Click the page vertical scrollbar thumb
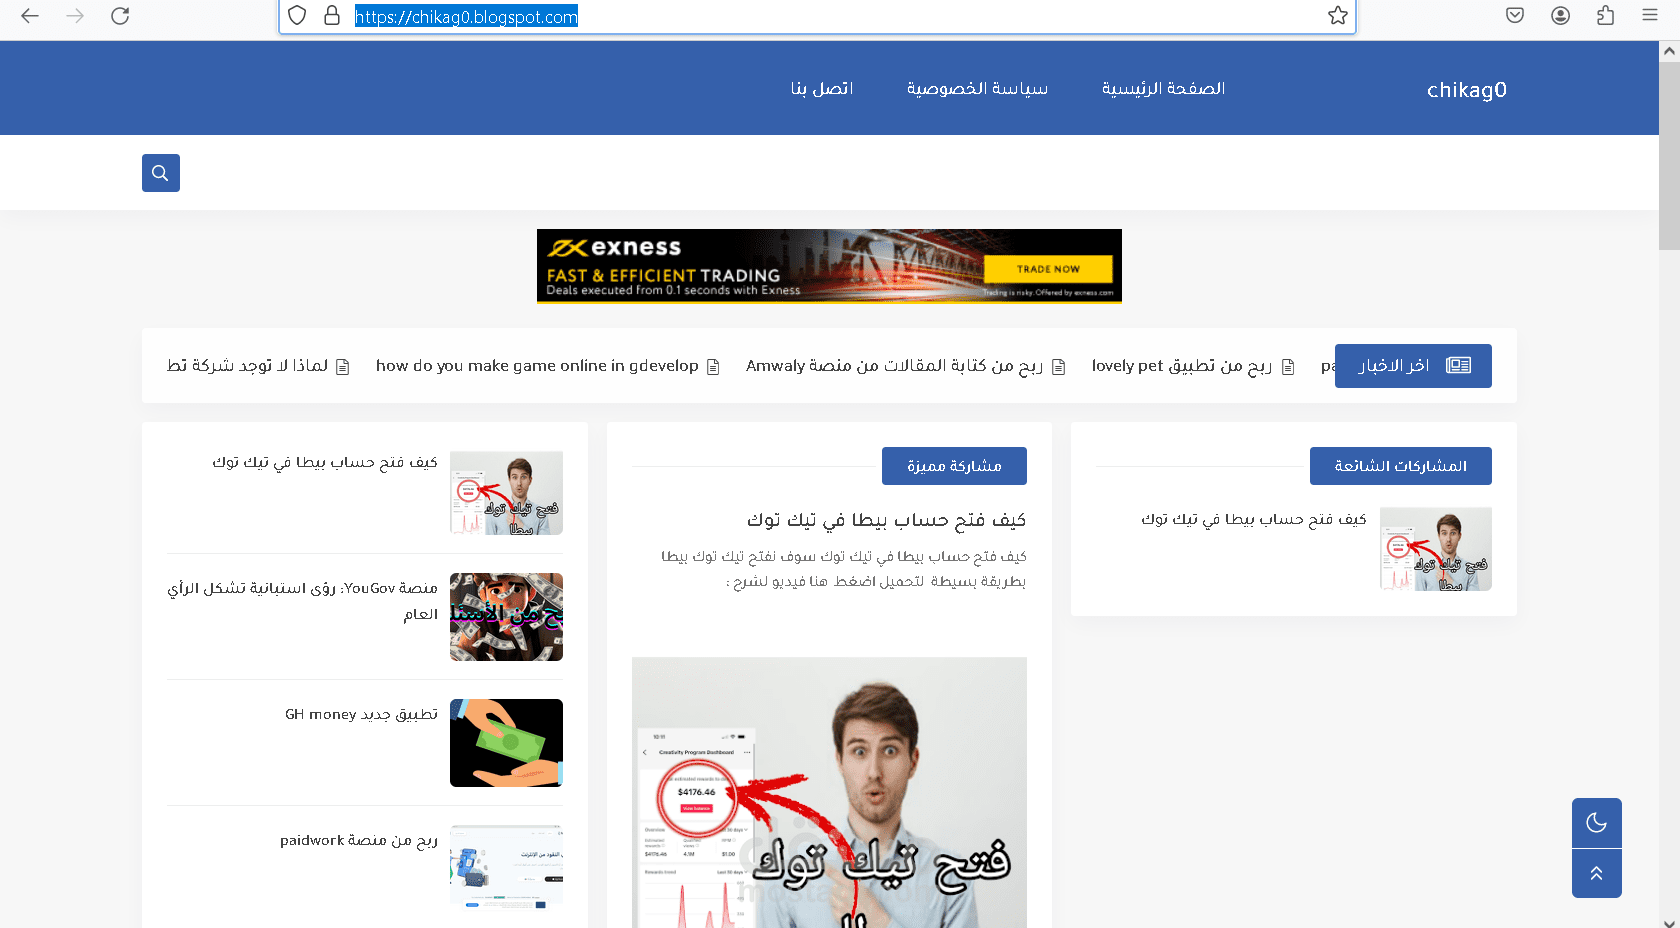The width and height of the screenshot is (1680, 928). [1669, 155]
